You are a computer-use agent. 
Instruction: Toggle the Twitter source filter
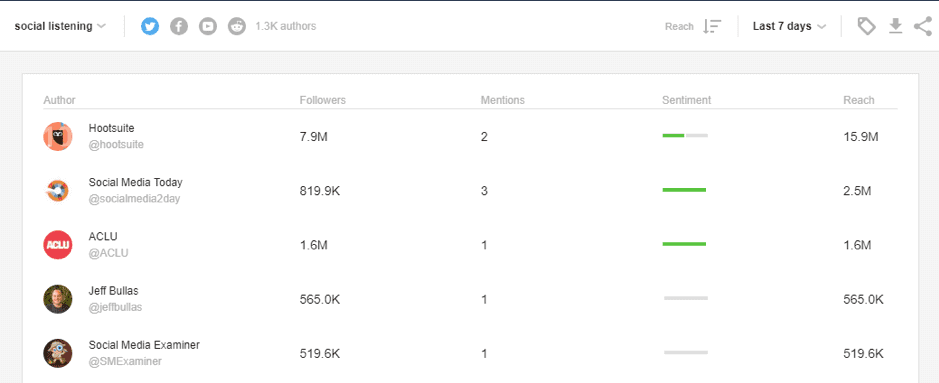[150, 26]
